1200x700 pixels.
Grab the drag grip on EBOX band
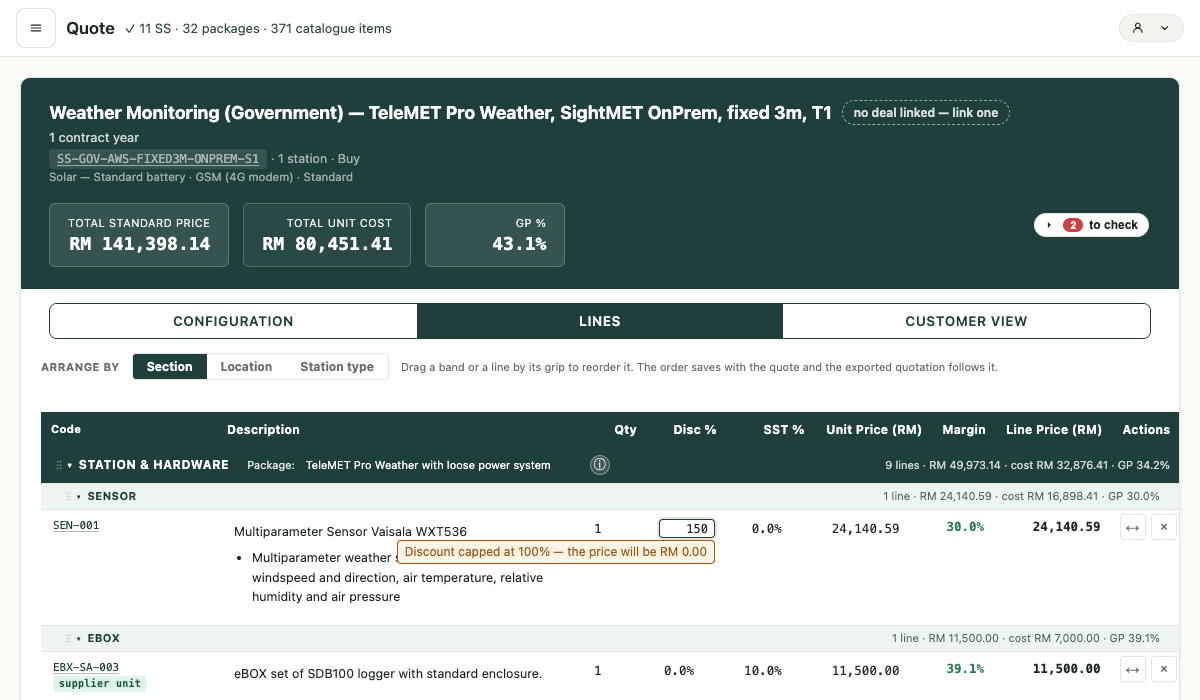click(x=69, y=638)
